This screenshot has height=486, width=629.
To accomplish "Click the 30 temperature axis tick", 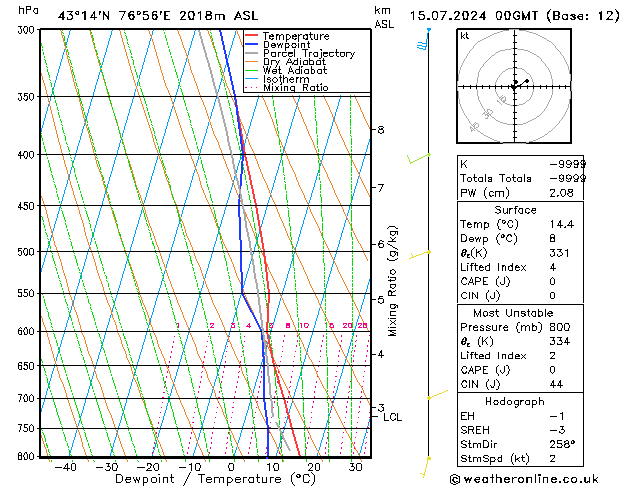I will click(355, 467).
